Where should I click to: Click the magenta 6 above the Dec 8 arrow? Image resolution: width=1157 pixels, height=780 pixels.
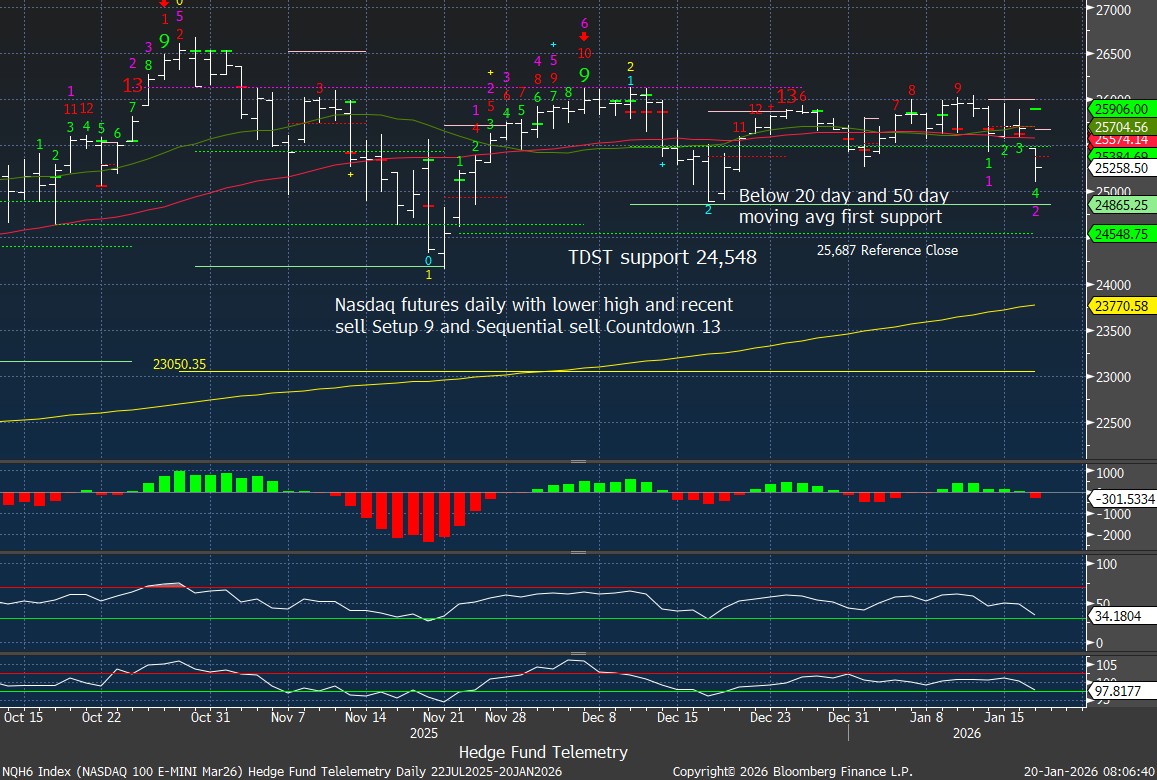pyautogui.click(x=584, y=22)
